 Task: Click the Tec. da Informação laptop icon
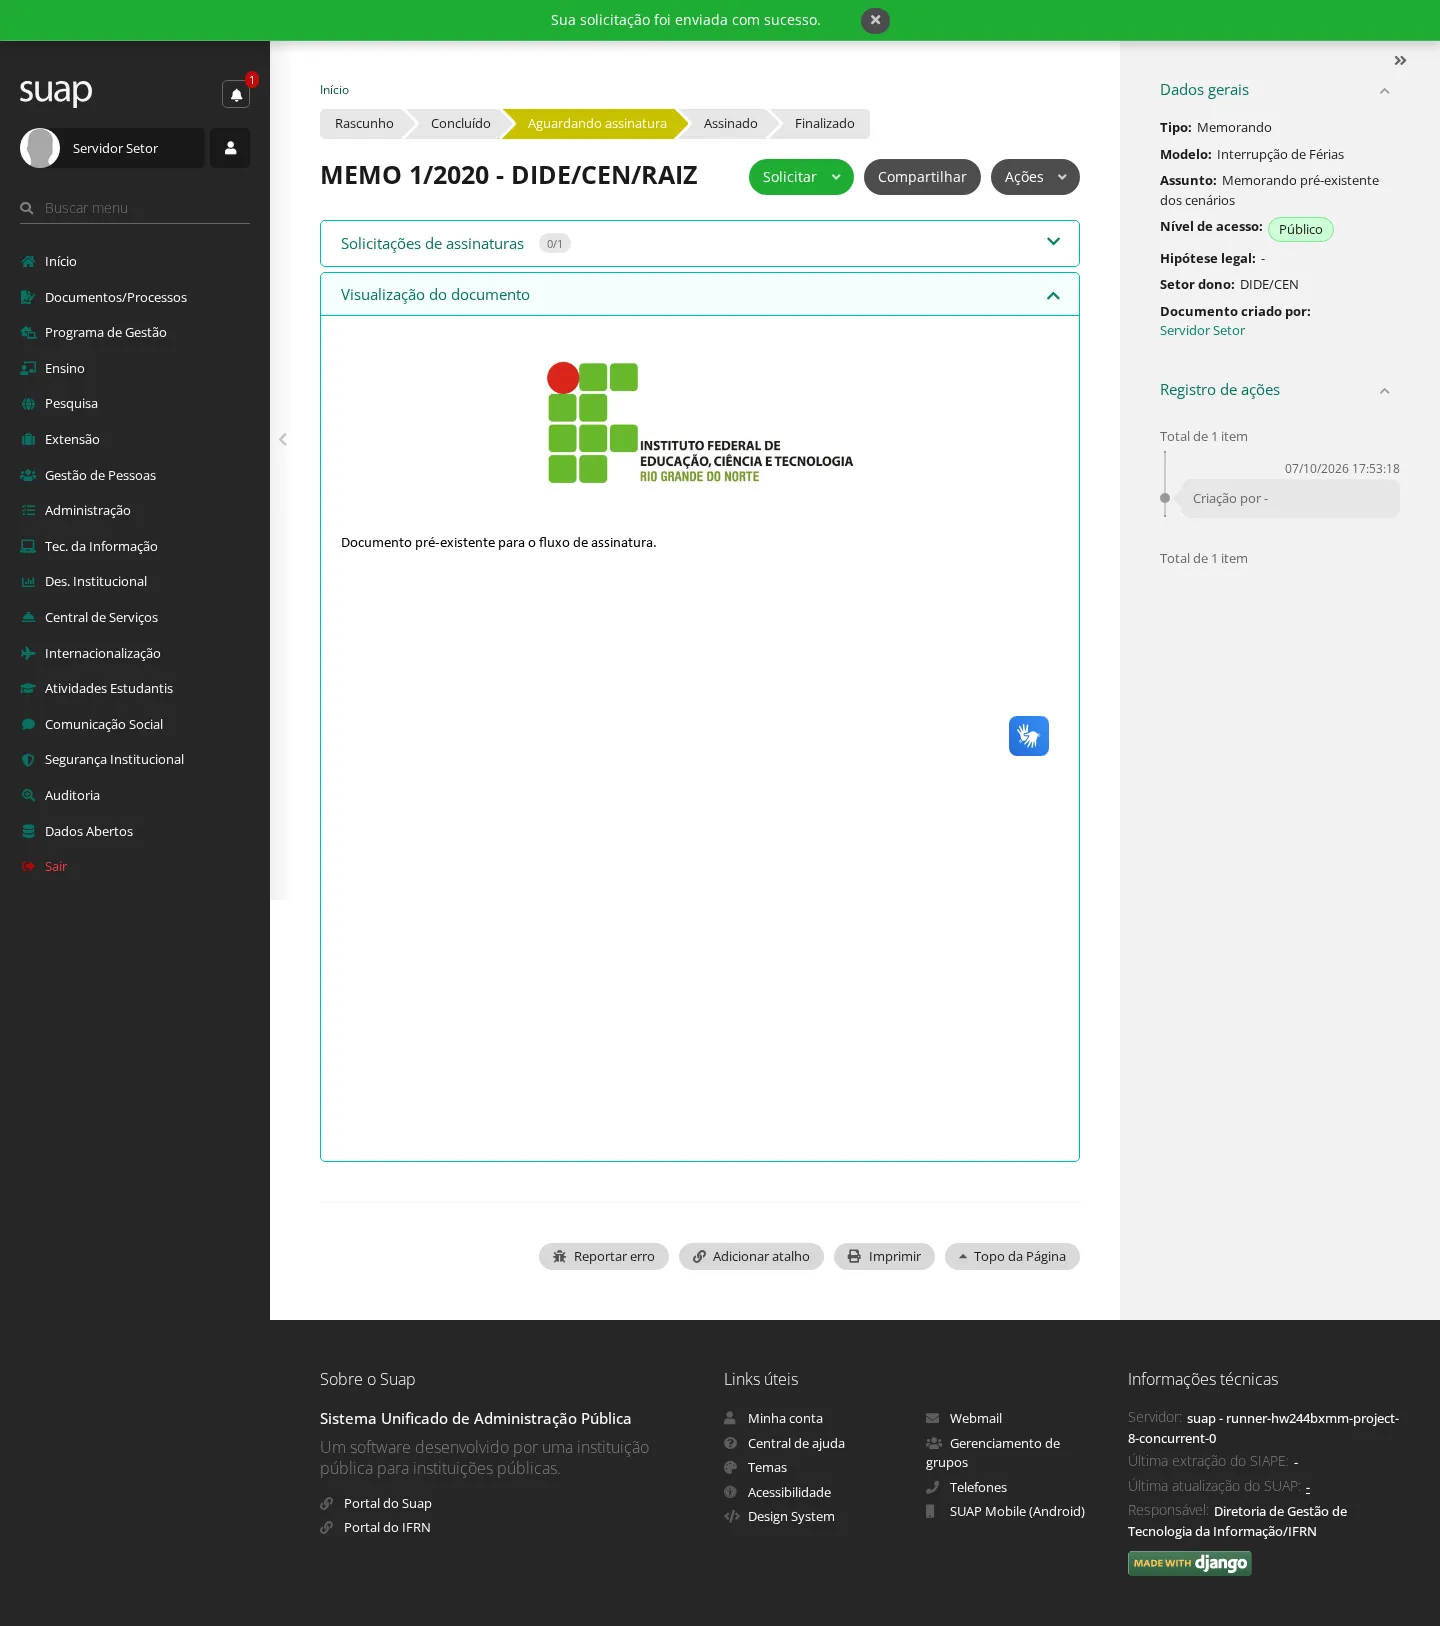coord(28,546)
